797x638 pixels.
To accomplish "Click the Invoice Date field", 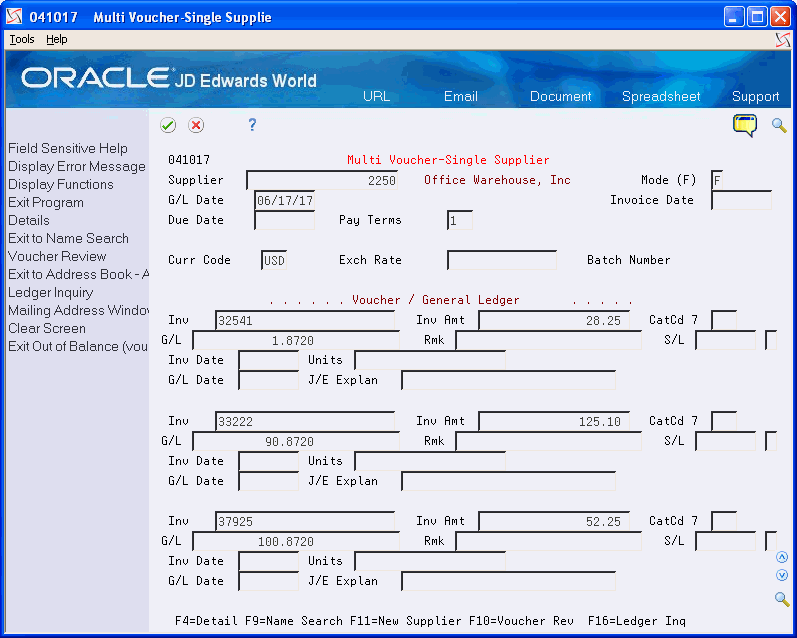I will coord(742,200).
